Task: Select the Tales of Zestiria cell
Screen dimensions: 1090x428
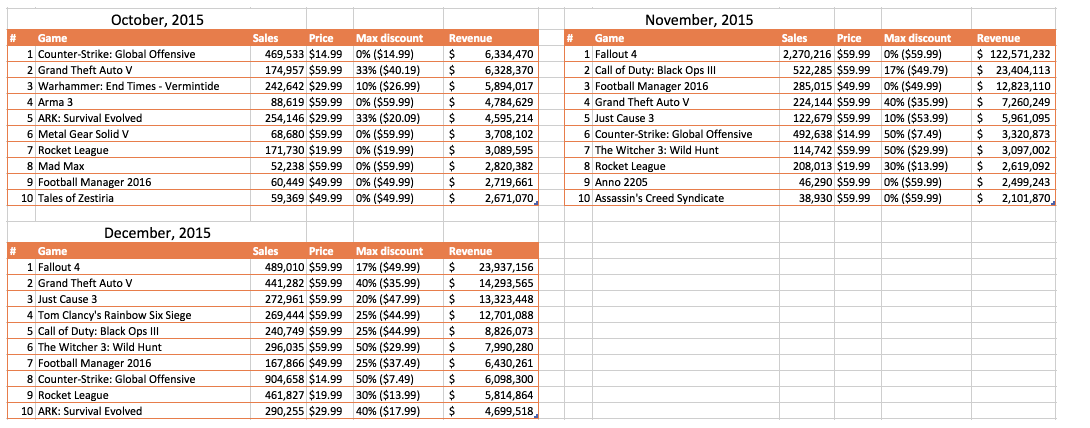Action: pos(143,198)
